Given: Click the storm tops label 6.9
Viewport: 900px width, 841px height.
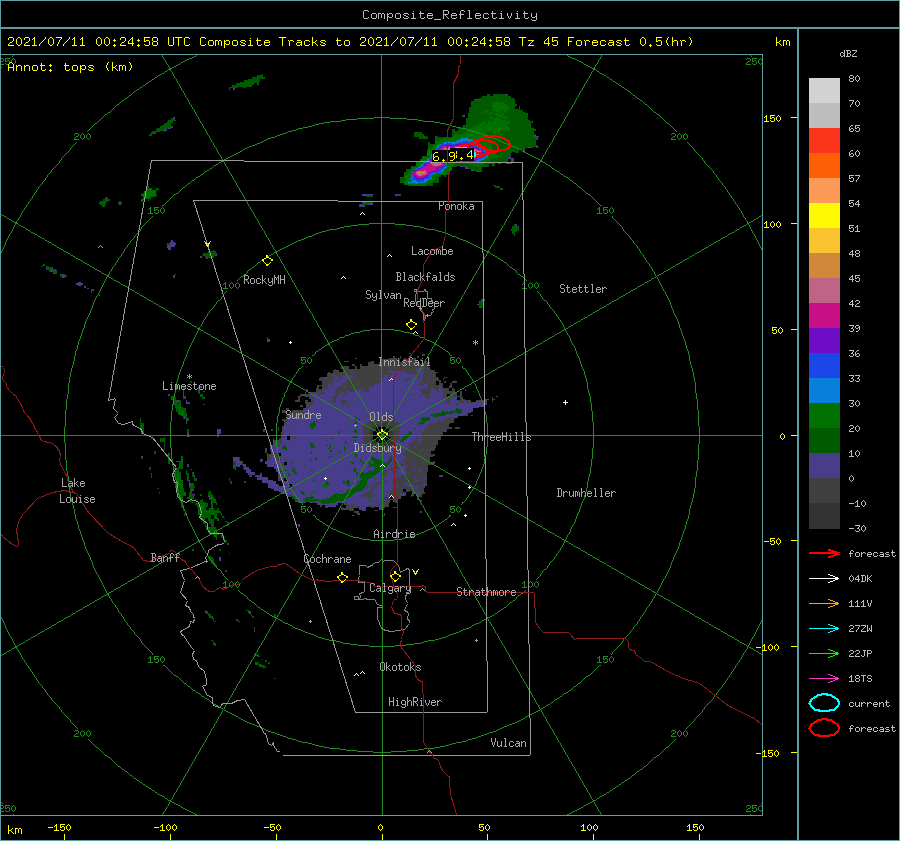Looking at the screenshot, I should point(444,156).
